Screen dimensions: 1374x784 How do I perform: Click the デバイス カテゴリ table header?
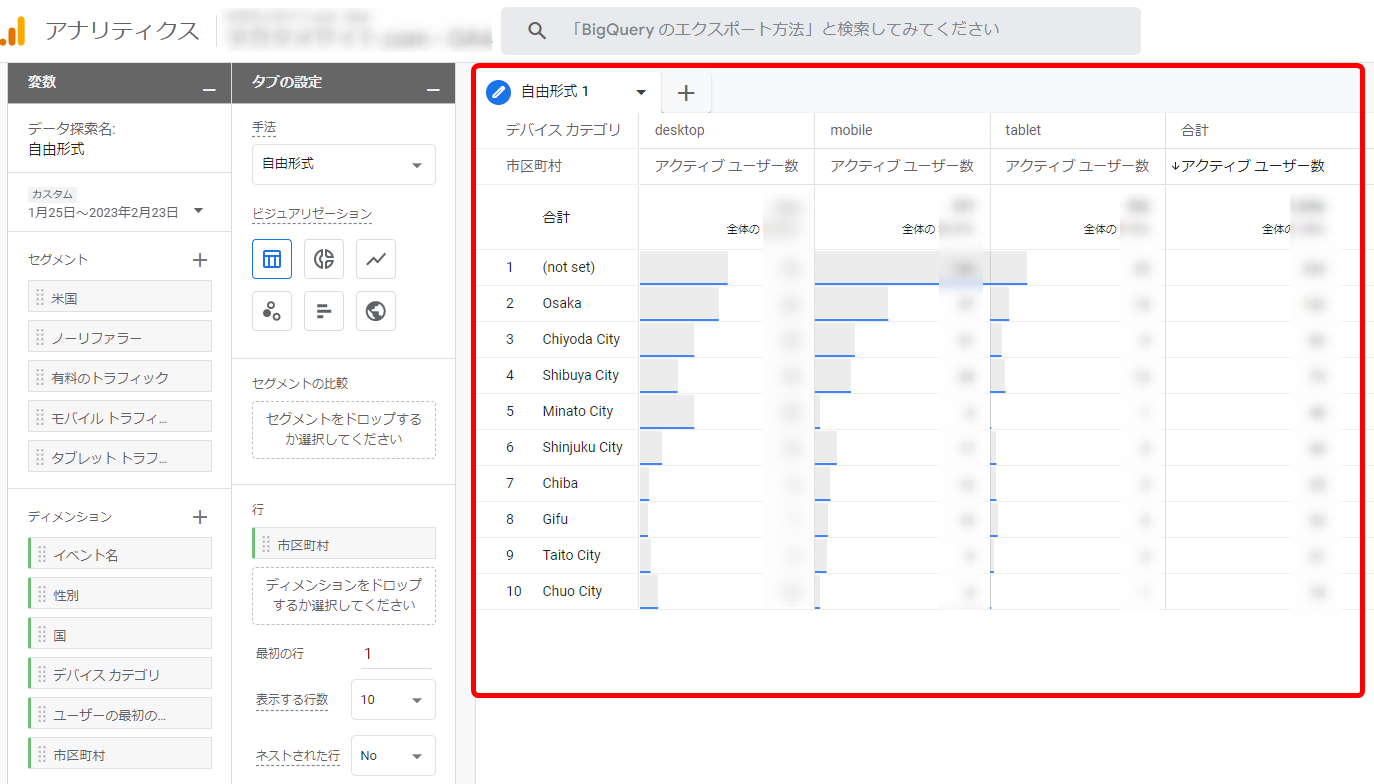coord(563,130)
